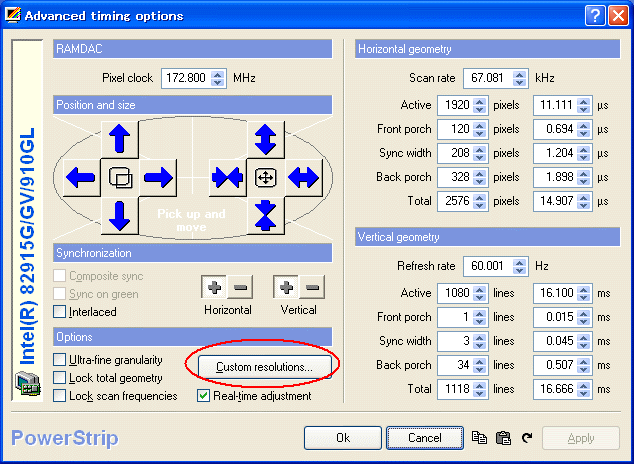Adjust the Refresh rate Hz stepper
Image resolution: width=634 pixels, height=464 pixels.
pos(520,266)
